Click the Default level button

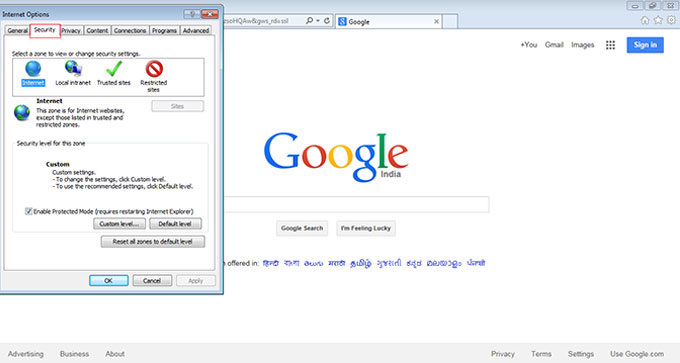(x=175, y=224)
